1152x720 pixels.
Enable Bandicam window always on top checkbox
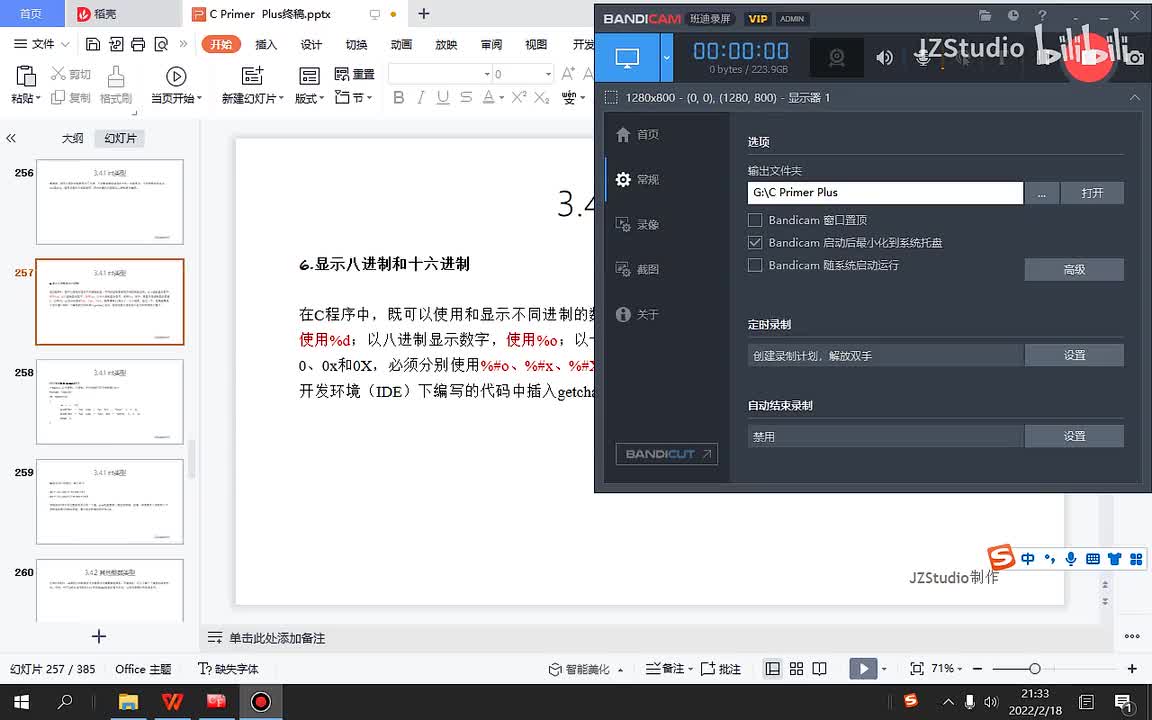(755, 220)
